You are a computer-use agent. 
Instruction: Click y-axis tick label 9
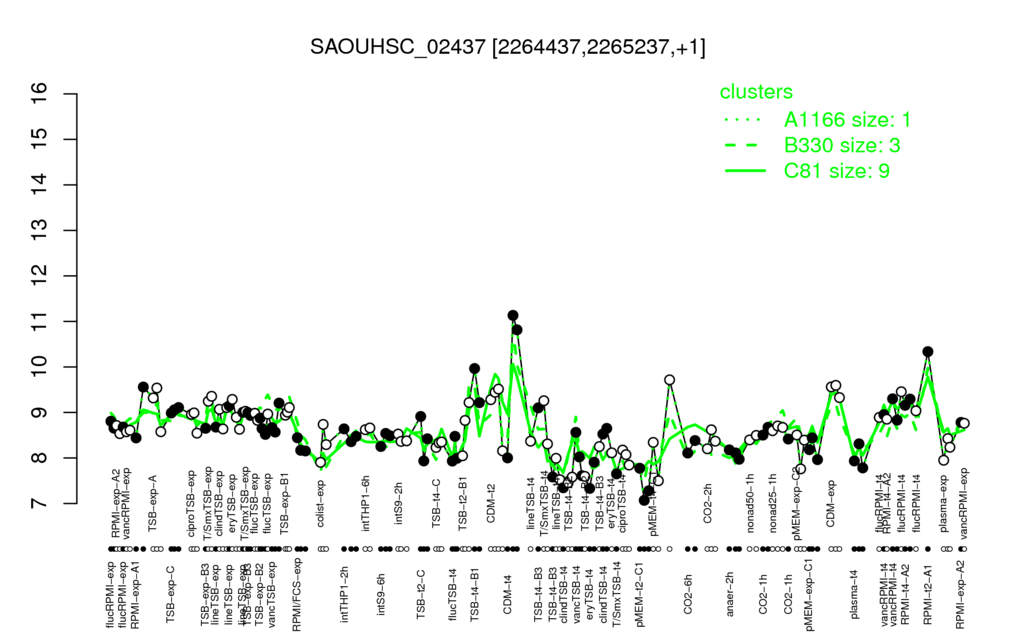[39, 412]
